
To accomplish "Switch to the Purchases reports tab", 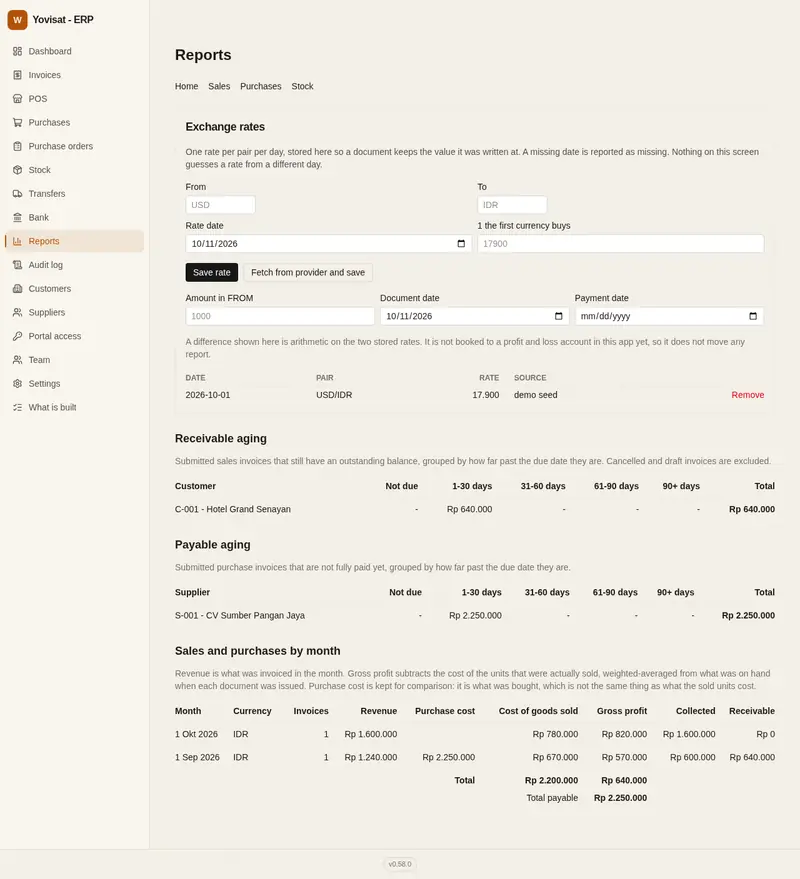I will pyautogui.click(x=261, y=86).
